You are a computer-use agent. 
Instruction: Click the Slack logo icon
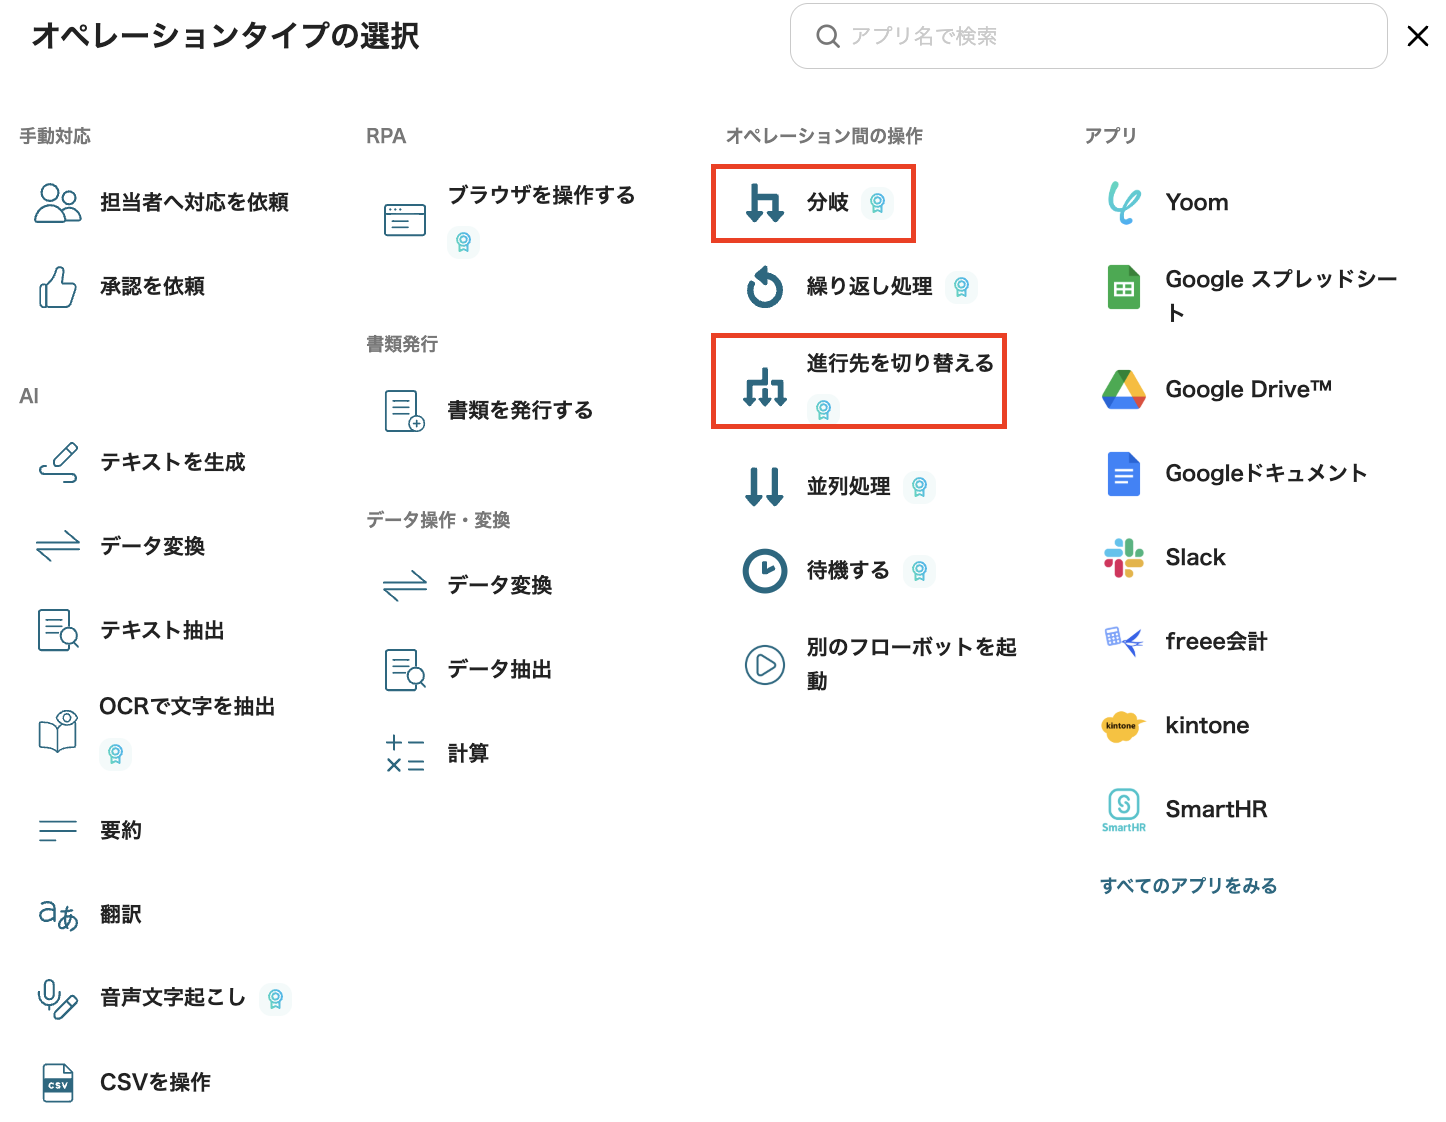click(1124, 558)
